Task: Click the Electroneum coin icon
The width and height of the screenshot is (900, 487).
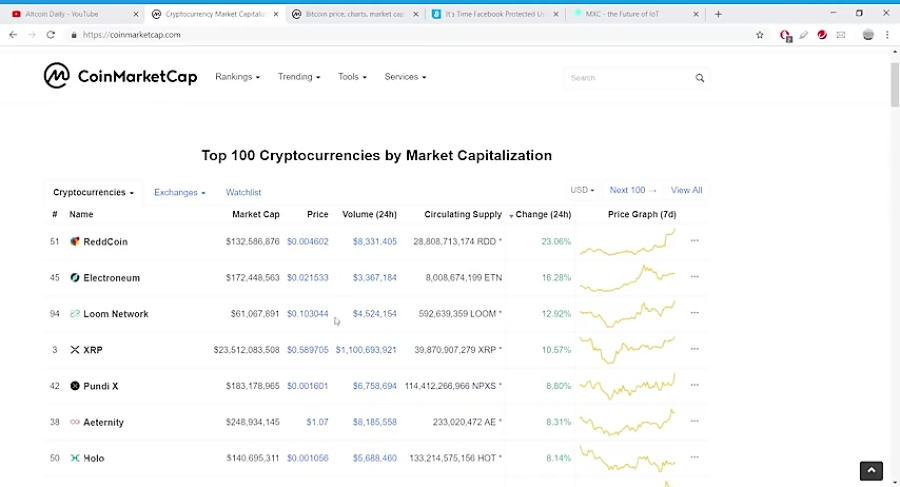Action: [x=75, y=277]
